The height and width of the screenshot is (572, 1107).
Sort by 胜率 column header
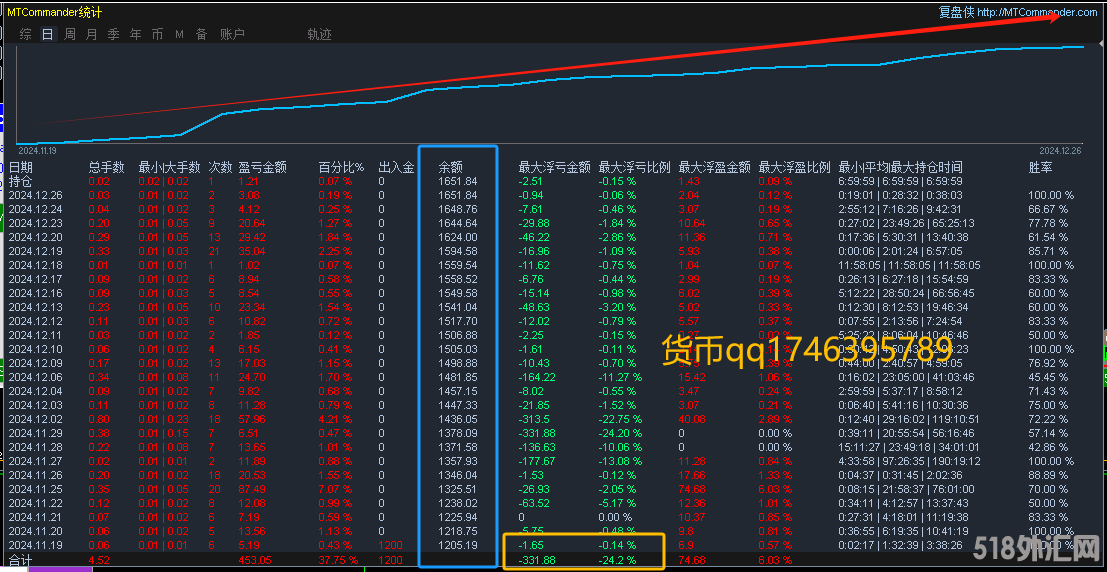[1041, 167]
